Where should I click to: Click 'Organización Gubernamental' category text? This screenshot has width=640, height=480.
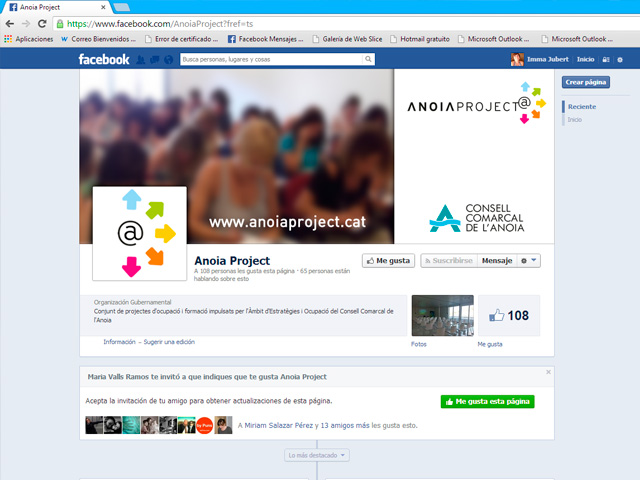132,302
